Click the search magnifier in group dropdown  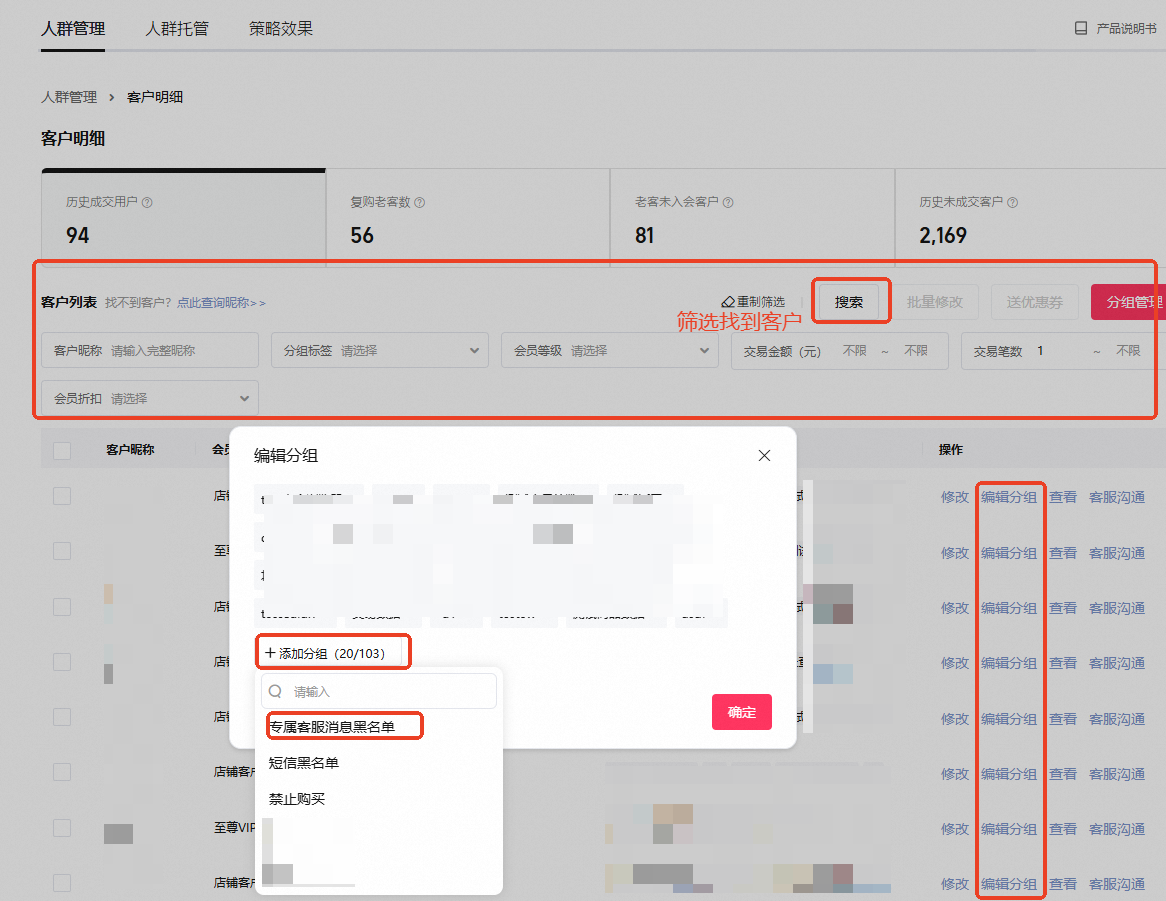(x=275, y=691)
